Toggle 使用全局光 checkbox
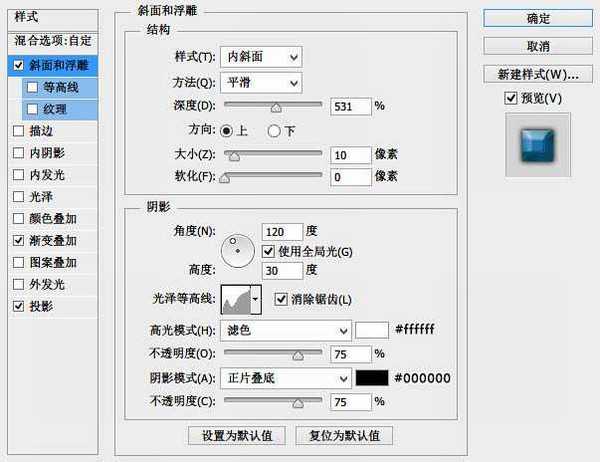The height and width of the screenshot is (462, 600). click(x=268, y=250)
